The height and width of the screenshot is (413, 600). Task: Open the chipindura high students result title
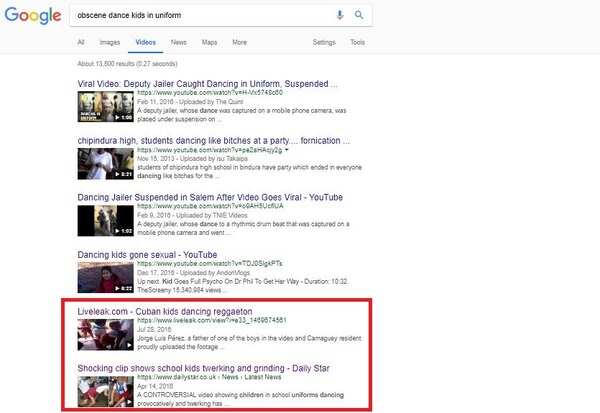click(214, 140)
